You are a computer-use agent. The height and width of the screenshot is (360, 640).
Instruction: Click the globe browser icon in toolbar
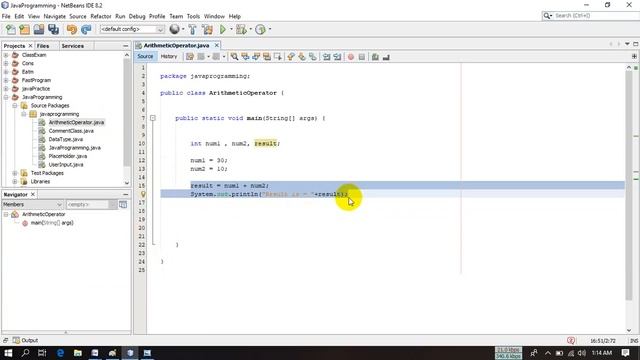pos(175,29)
